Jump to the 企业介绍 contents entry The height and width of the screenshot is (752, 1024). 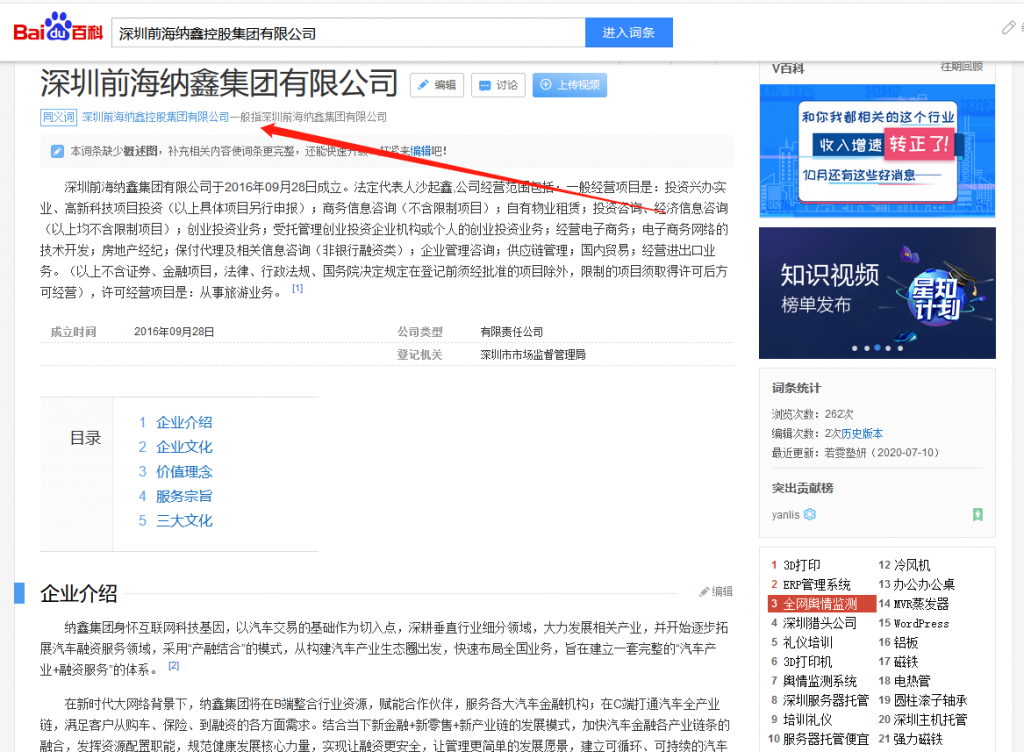[x=184, y=422]
